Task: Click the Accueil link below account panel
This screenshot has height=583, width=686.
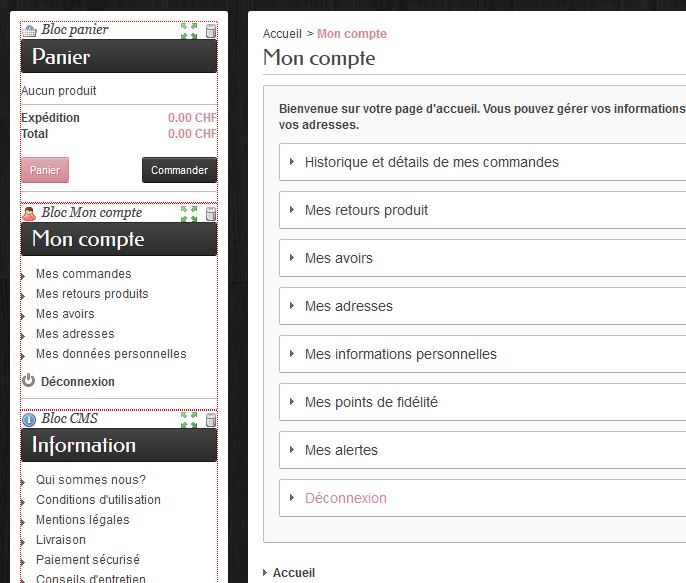Action: 294,573
